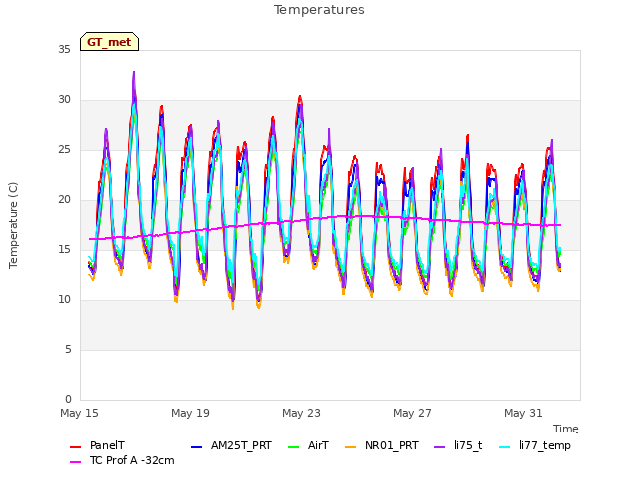Click the May 23 x-axis tick label

[x=301, y=413]
